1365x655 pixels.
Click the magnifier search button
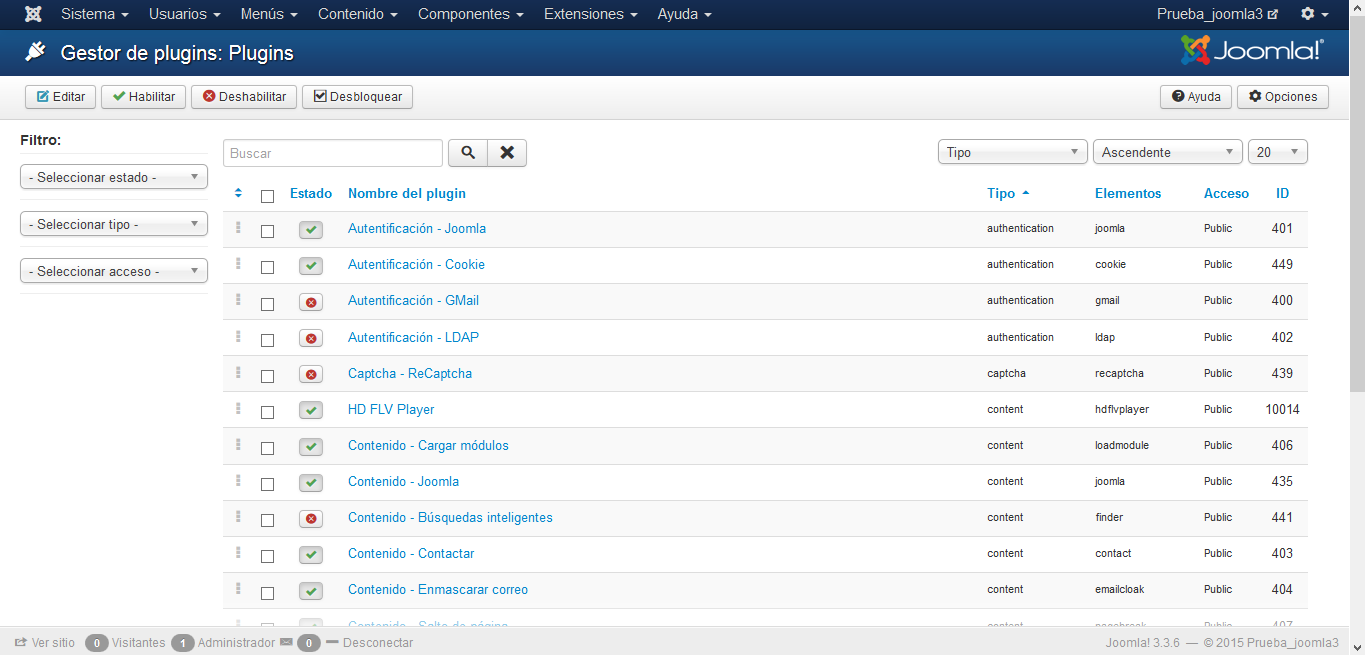[467, 153]
